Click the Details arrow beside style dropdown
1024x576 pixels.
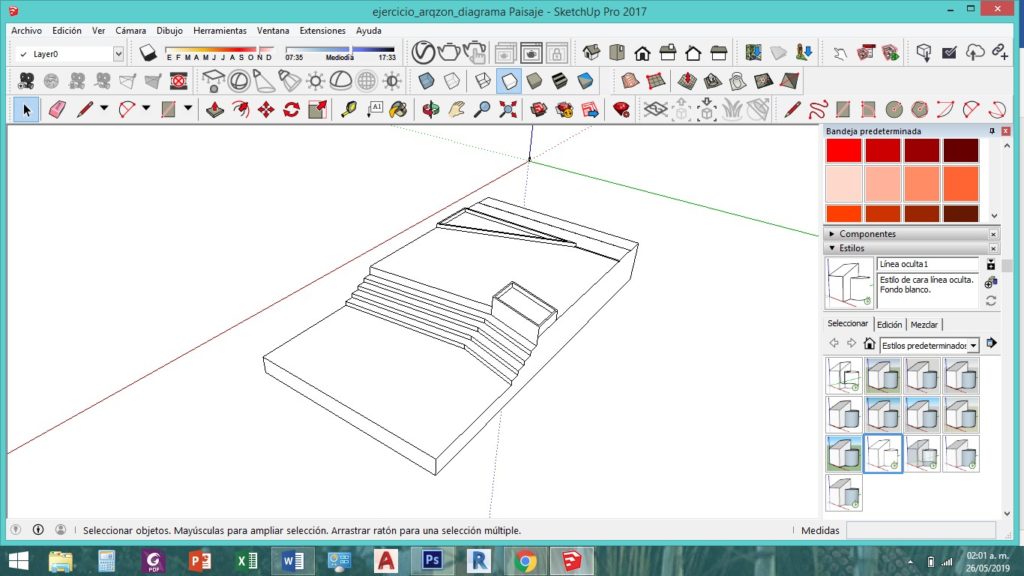pos(991,343)
